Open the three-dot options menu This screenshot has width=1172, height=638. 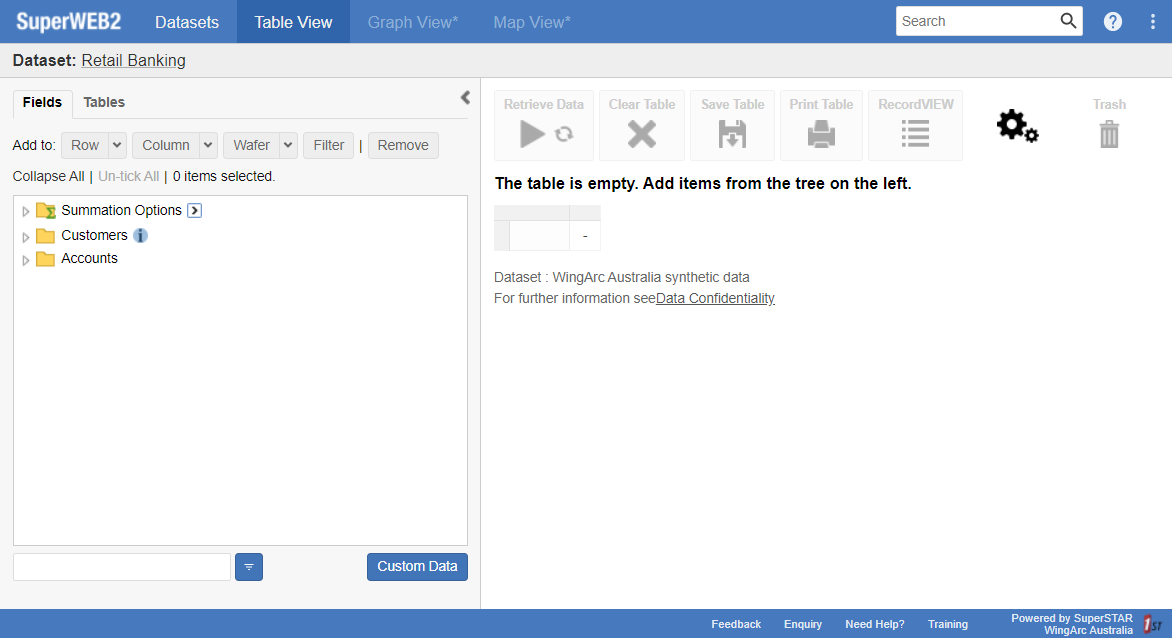(x=1152, y=21)
